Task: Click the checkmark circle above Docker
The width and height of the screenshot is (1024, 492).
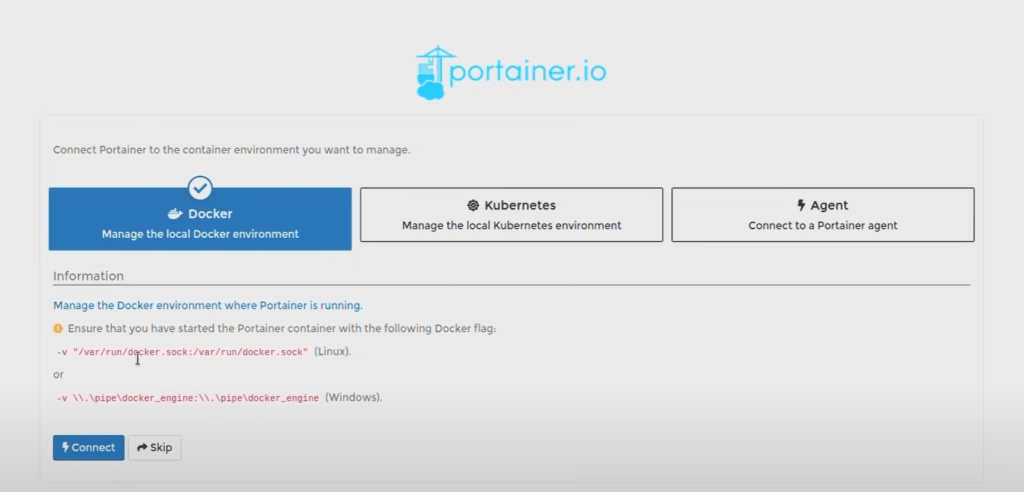Action: tap(200, 187)
